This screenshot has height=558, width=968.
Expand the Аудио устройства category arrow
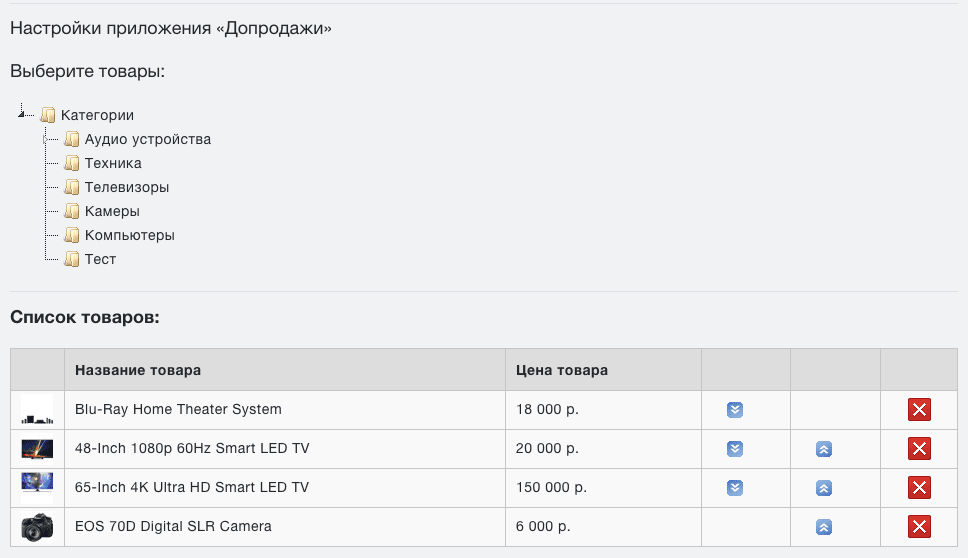45,140
